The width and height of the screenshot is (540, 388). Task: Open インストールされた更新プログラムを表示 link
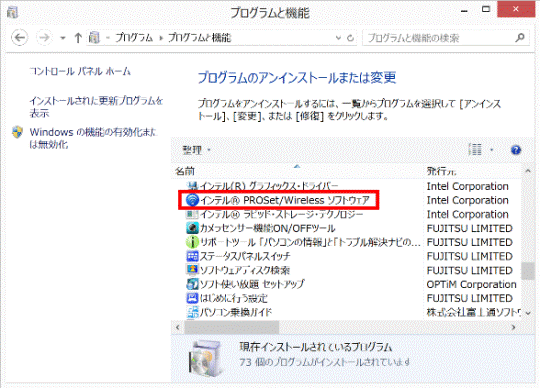(96, 107)
